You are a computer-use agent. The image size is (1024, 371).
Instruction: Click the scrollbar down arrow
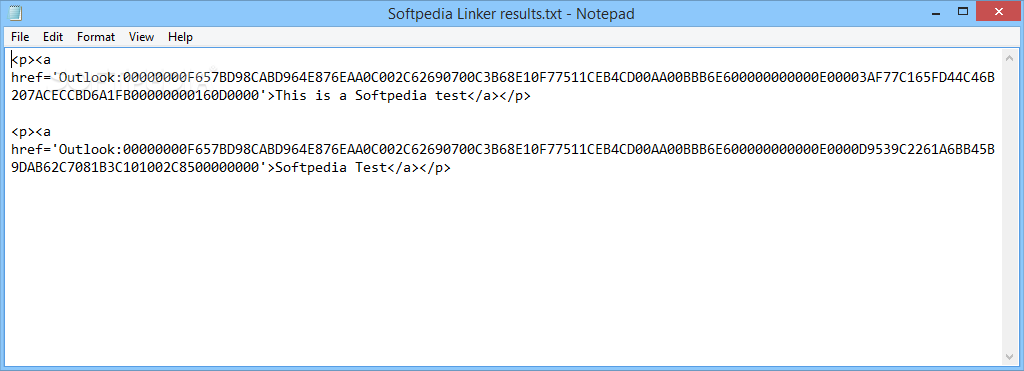[1010, 357]
